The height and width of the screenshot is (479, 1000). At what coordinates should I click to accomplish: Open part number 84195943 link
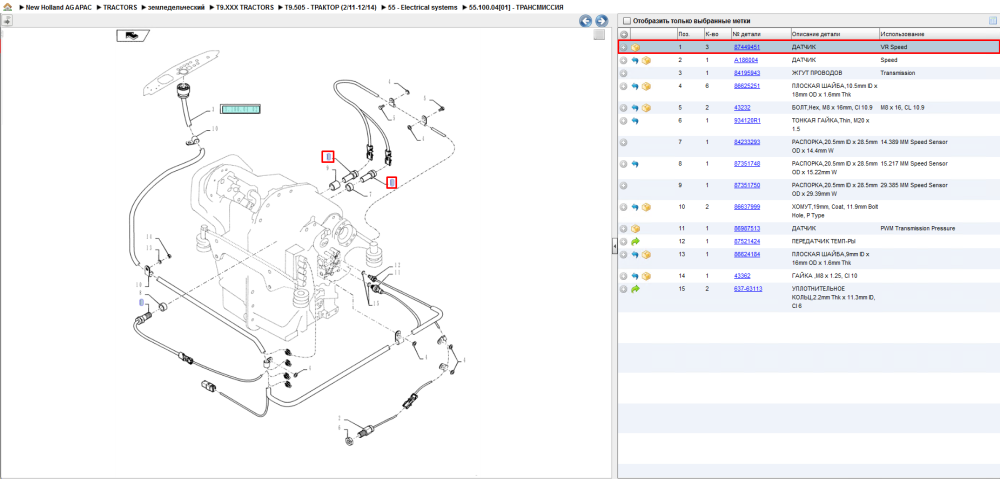tap(746, 73)
